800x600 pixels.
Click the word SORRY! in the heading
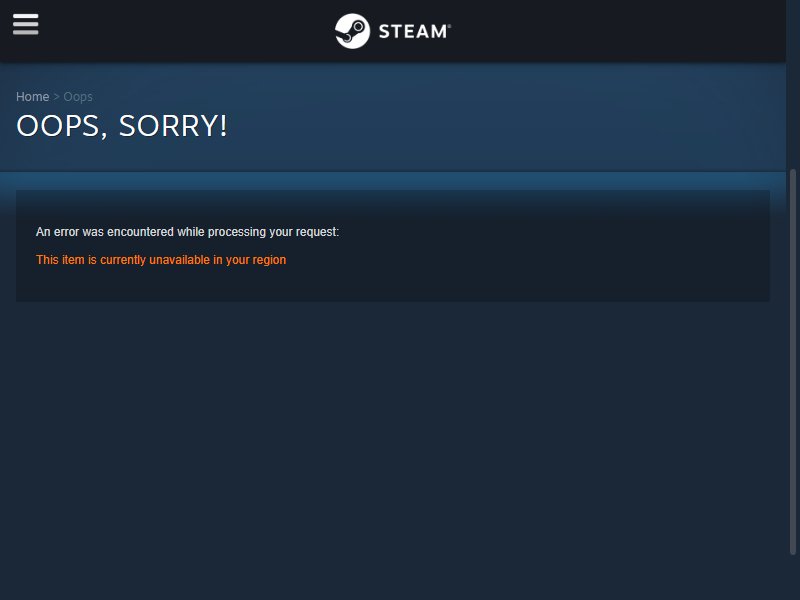173,126
